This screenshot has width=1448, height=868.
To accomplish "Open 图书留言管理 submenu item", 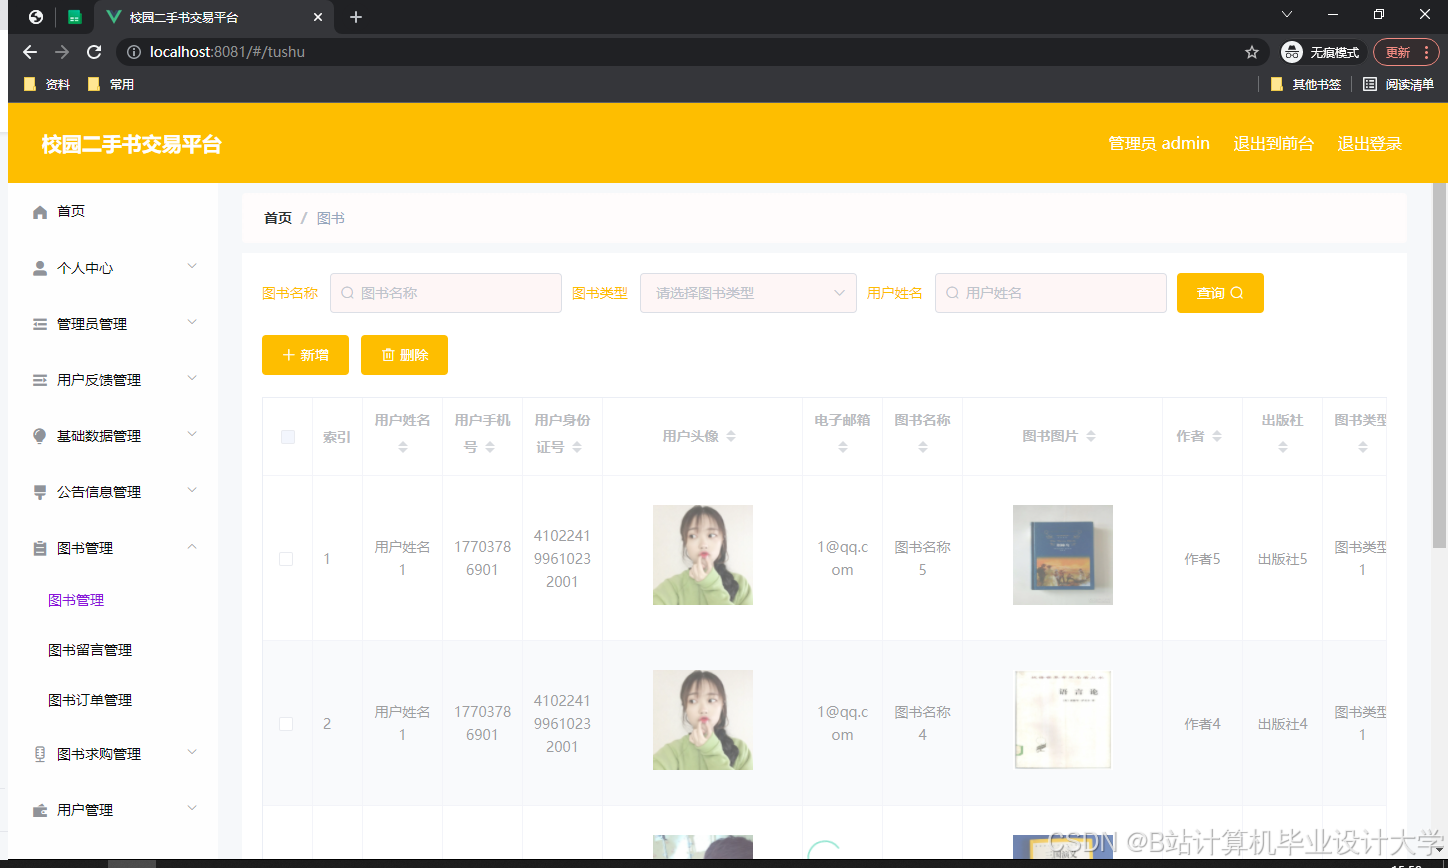I will (90, 650).
